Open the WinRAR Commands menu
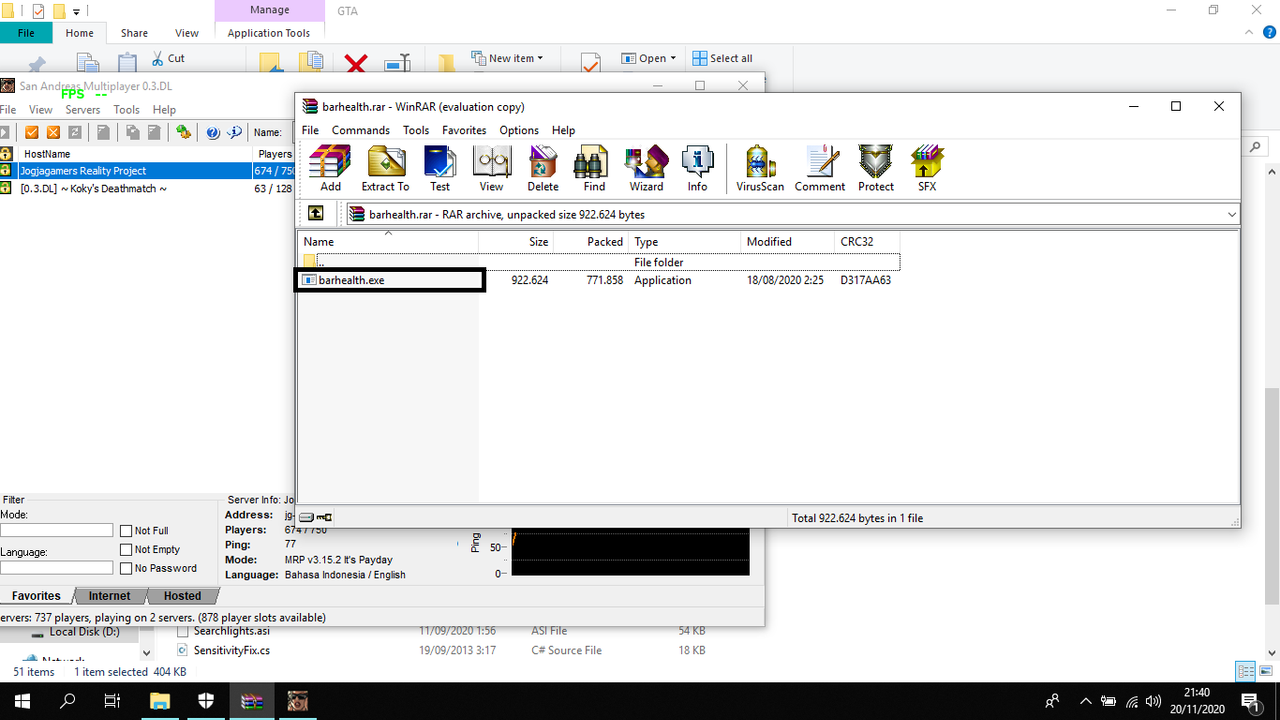This screenshot has height=720, width=1280. pyautogui.click(x=361, y=130)
